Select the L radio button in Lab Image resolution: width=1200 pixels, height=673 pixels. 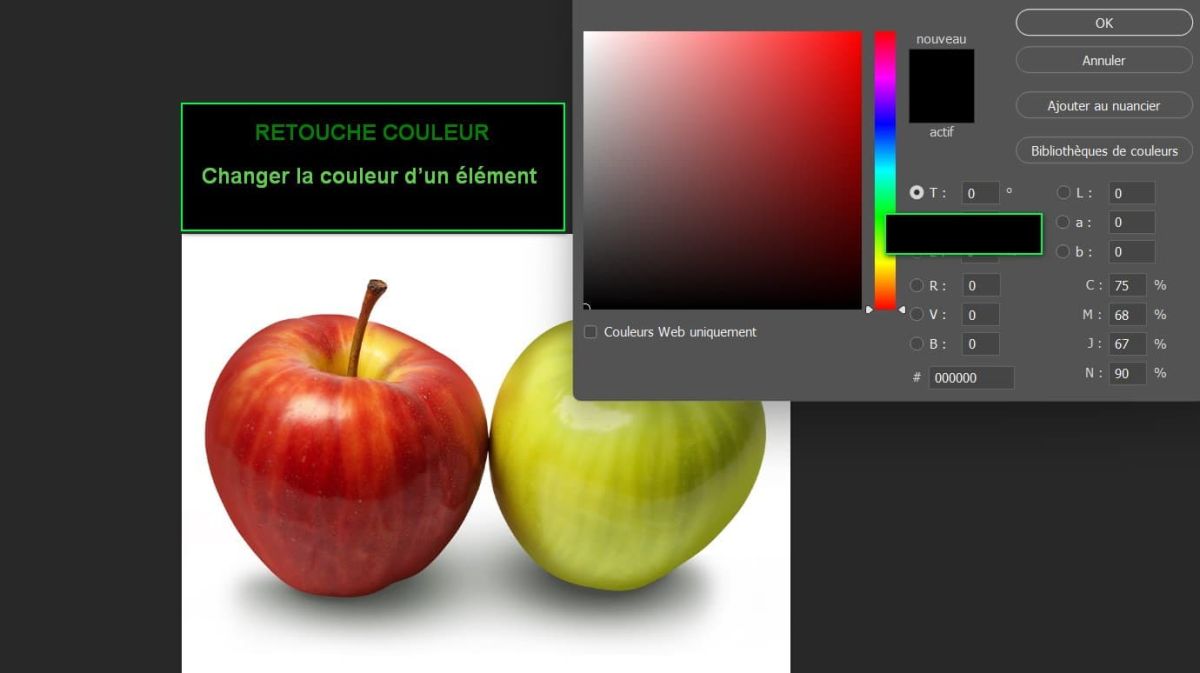1064,193
